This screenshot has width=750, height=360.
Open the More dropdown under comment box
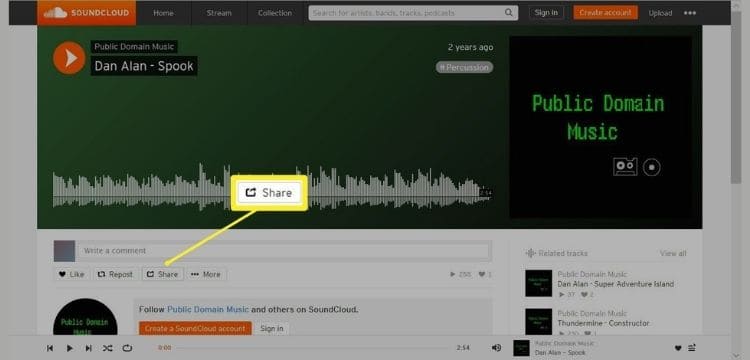206,274
